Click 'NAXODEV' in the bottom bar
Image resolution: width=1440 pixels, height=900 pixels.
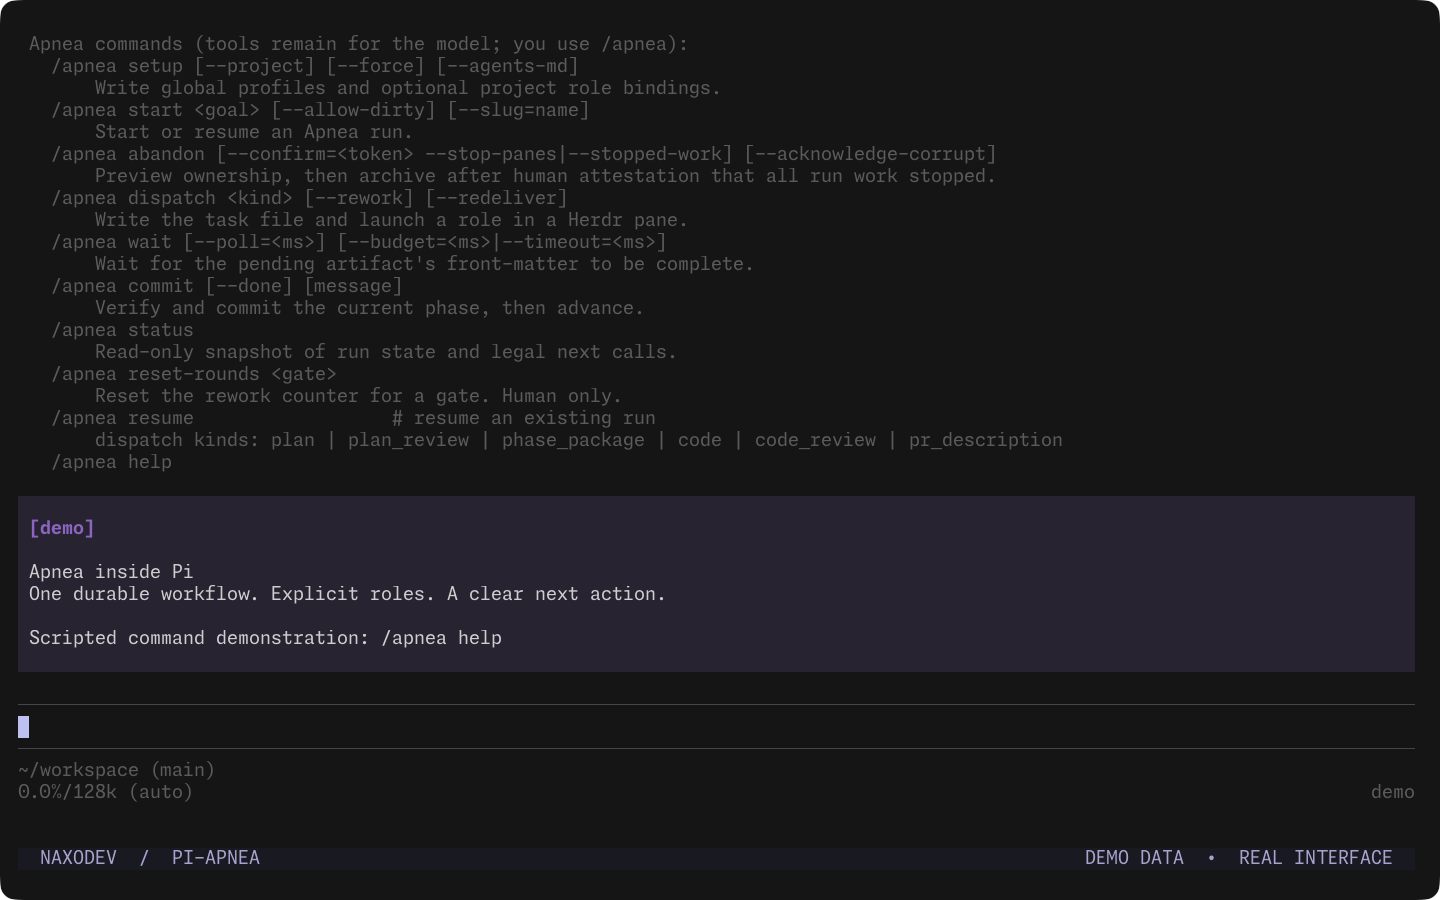click(78, 858)
